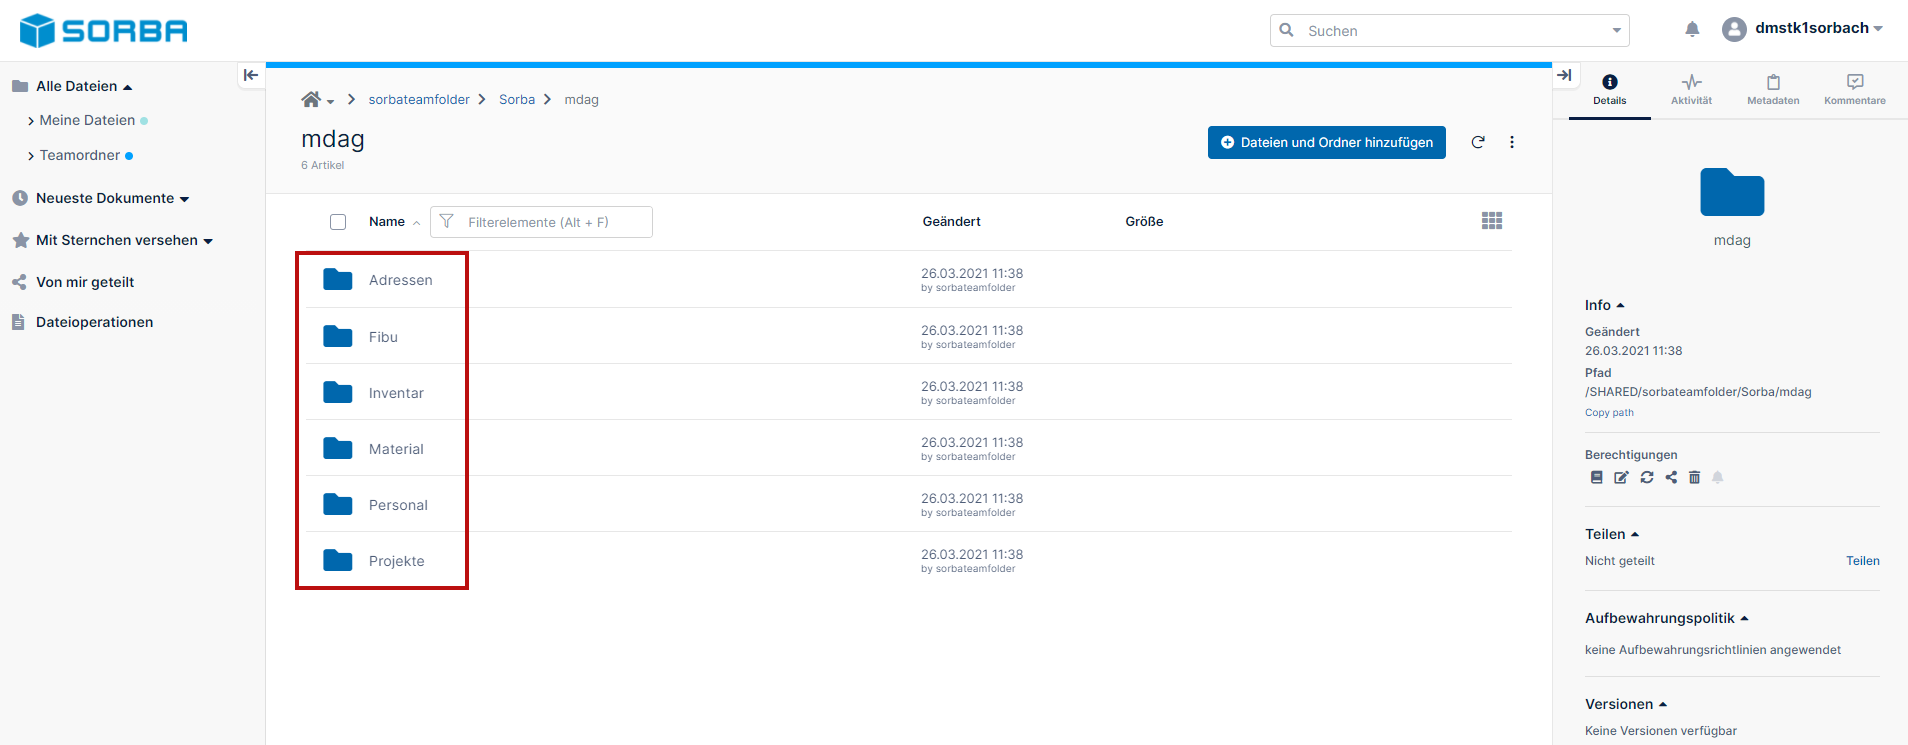
Task: Tick the select all files checkbox
Action: 338,222
